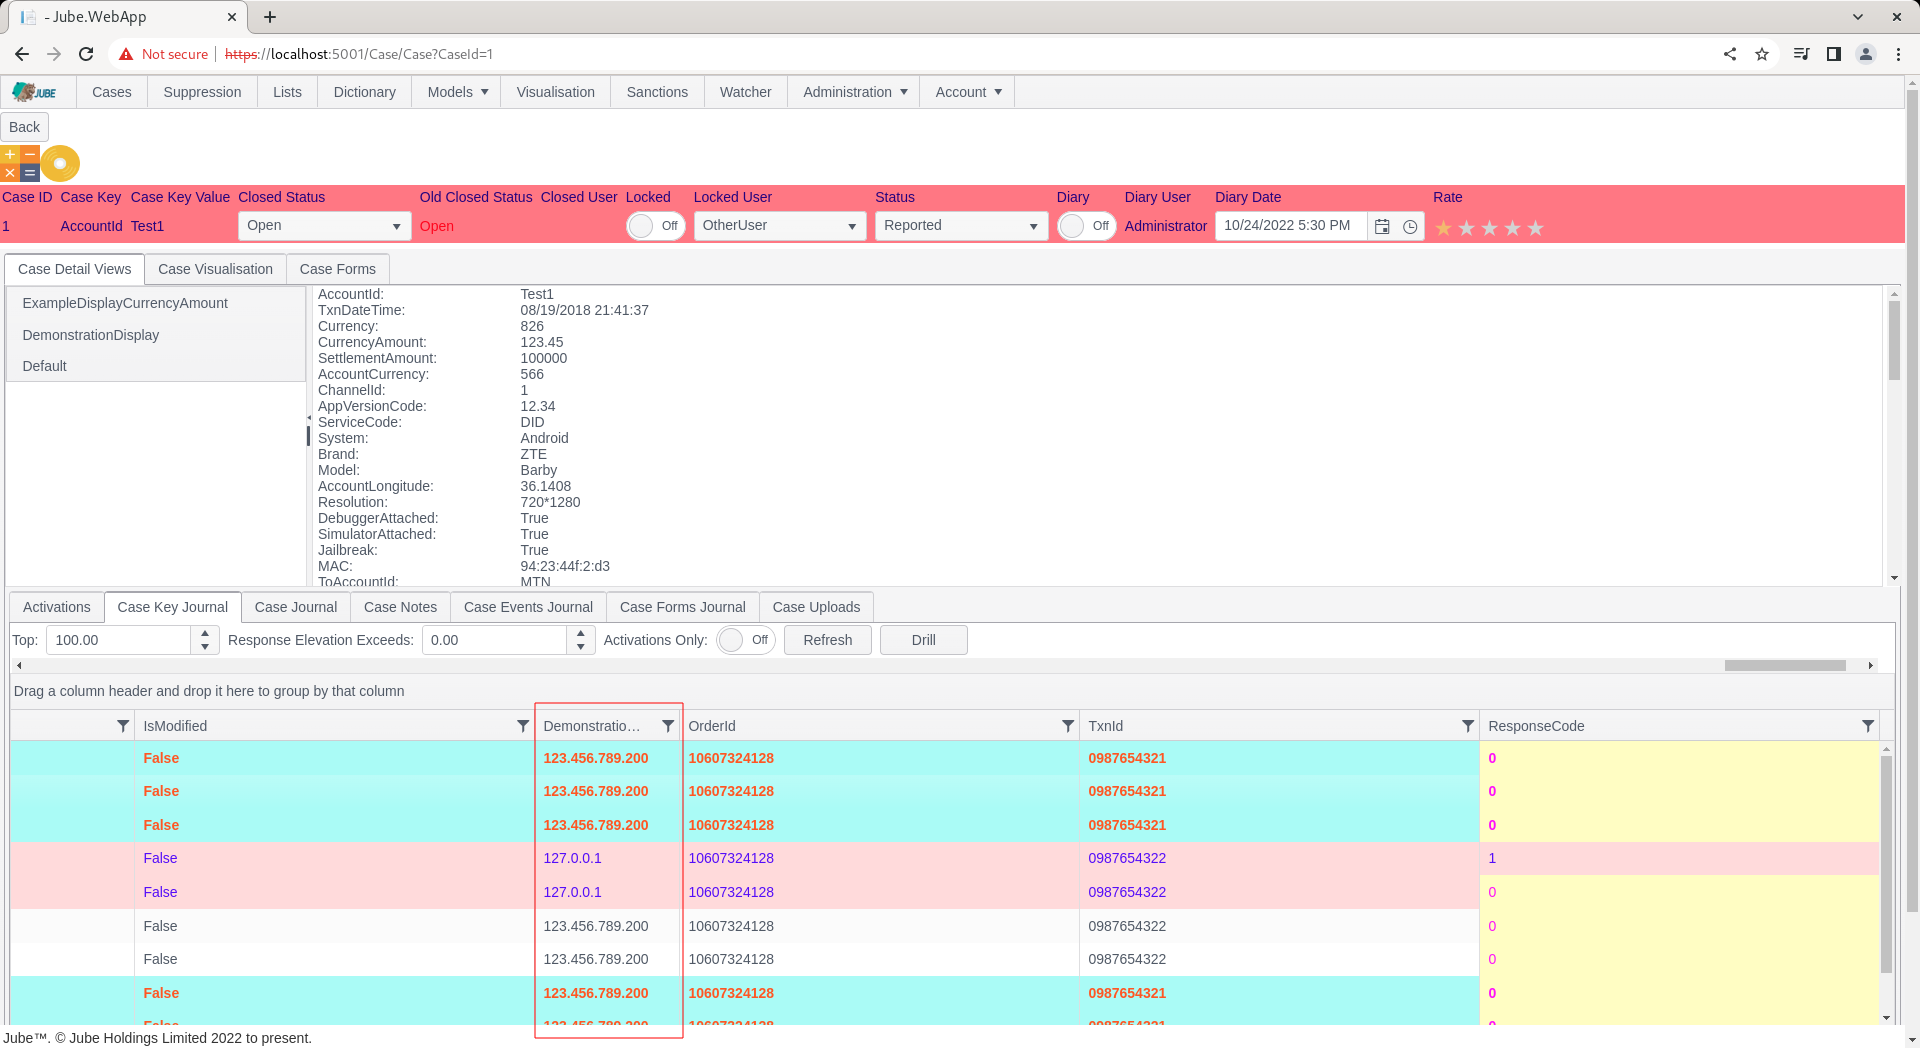Switch to the Case Forms tab
This screenshot has width=1920, height=1048.
coord(338,269)
